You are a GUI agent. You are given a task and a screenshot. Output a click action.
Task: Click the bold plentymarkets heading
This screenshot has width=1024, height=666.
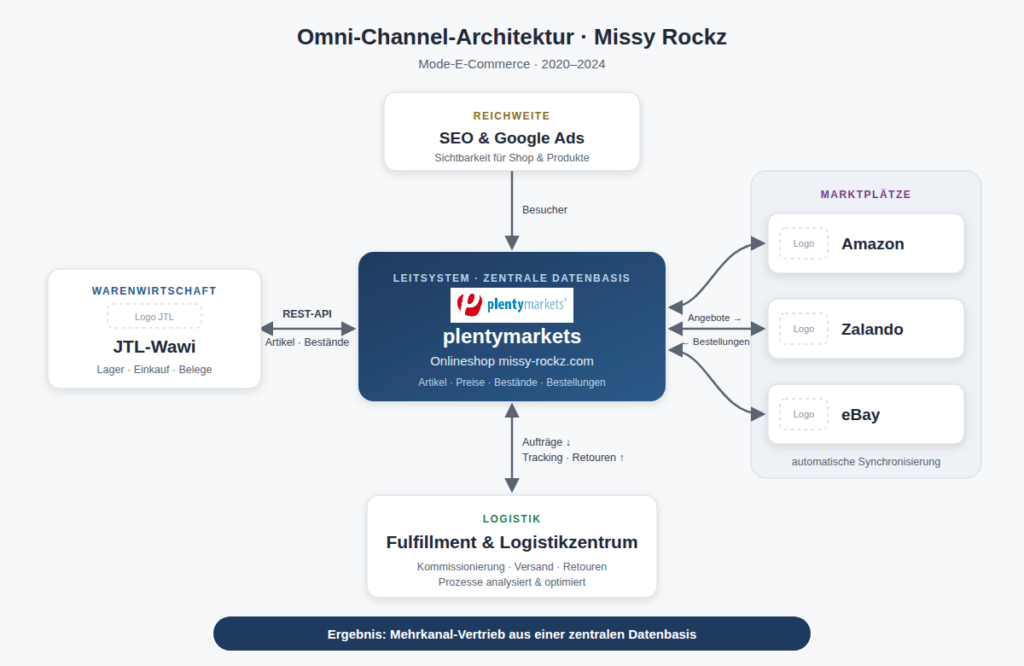(x=511, y=336)
